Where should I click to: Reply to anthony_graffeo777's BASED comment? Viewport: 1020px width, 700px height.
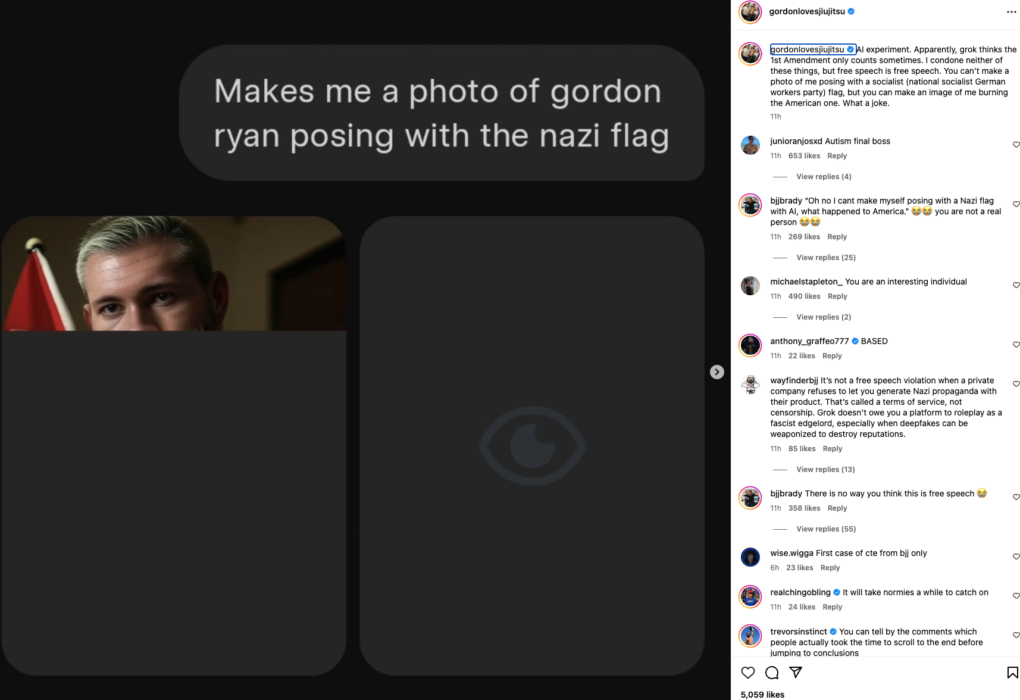(832, 356)
